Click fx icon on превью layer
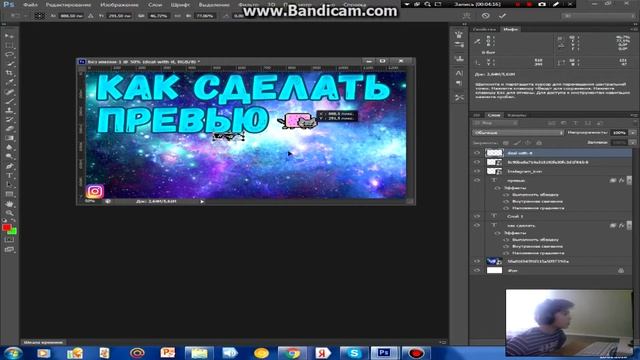This screenshot has width=640, height=360. tap(622, 180)
